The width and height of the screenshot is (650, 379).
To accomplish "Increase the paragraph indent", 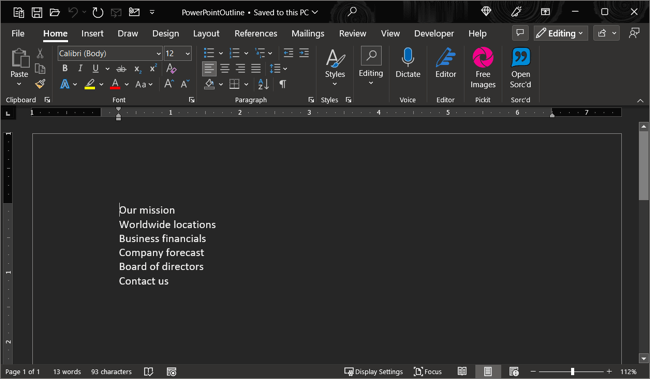I will [x=304, y=53].
